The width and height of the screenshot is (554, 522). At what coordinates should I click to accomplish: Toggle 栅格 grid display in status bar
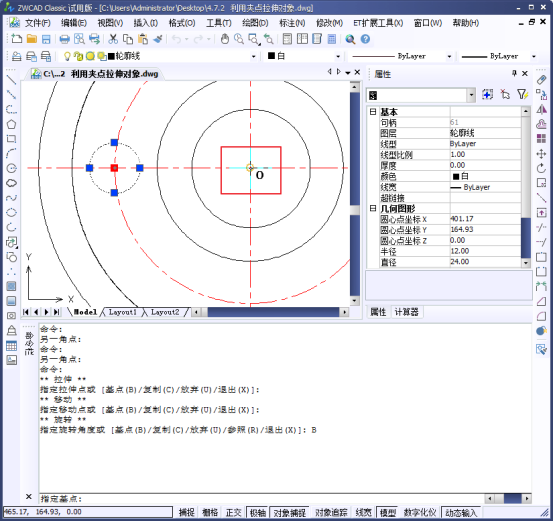pos(210,512)
